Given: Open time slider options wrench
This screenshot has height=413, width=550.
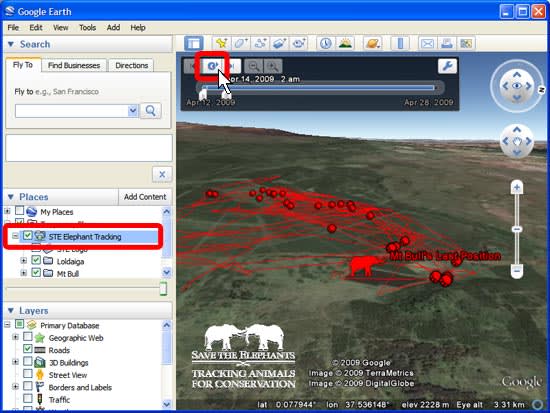Looking at the screenshot, I should coord(447,66).
